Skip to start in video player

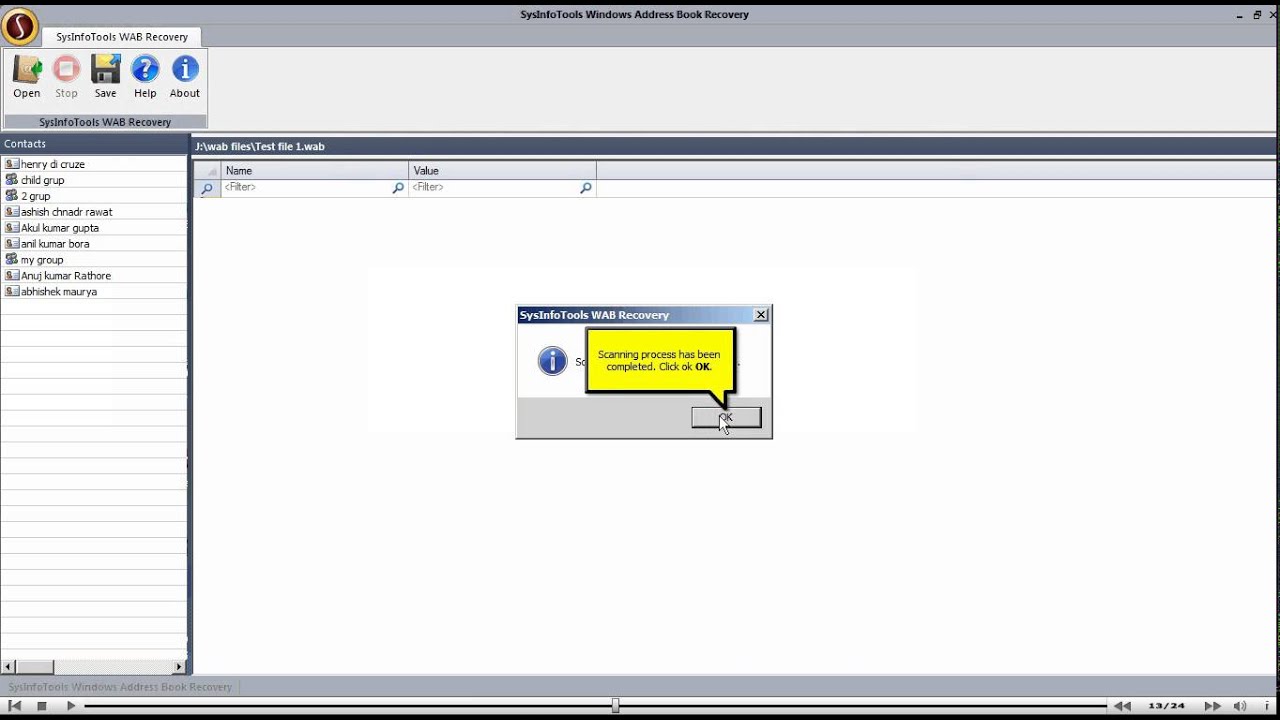coord(14,706)
